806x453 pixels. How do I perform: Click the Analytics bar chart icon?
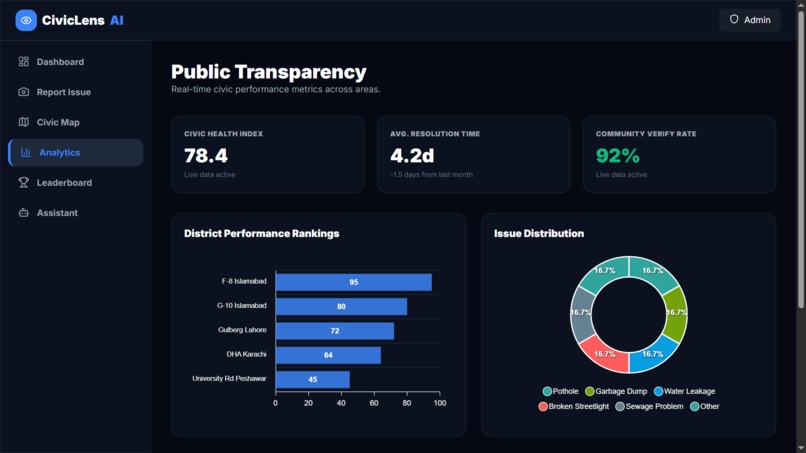click(26, 152)
